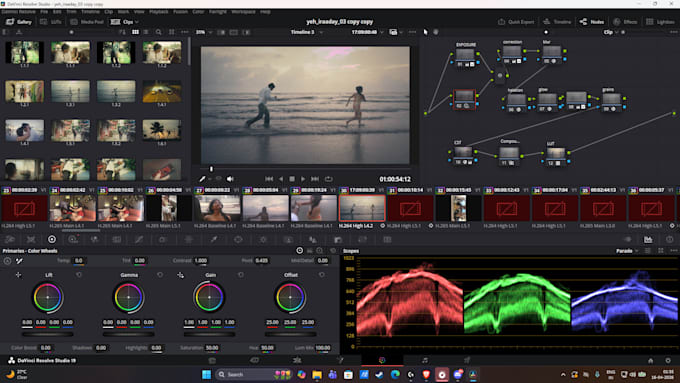The image size is (680, 383).
Task: Click the Saturation value field
Action: (x=212, y=348)
